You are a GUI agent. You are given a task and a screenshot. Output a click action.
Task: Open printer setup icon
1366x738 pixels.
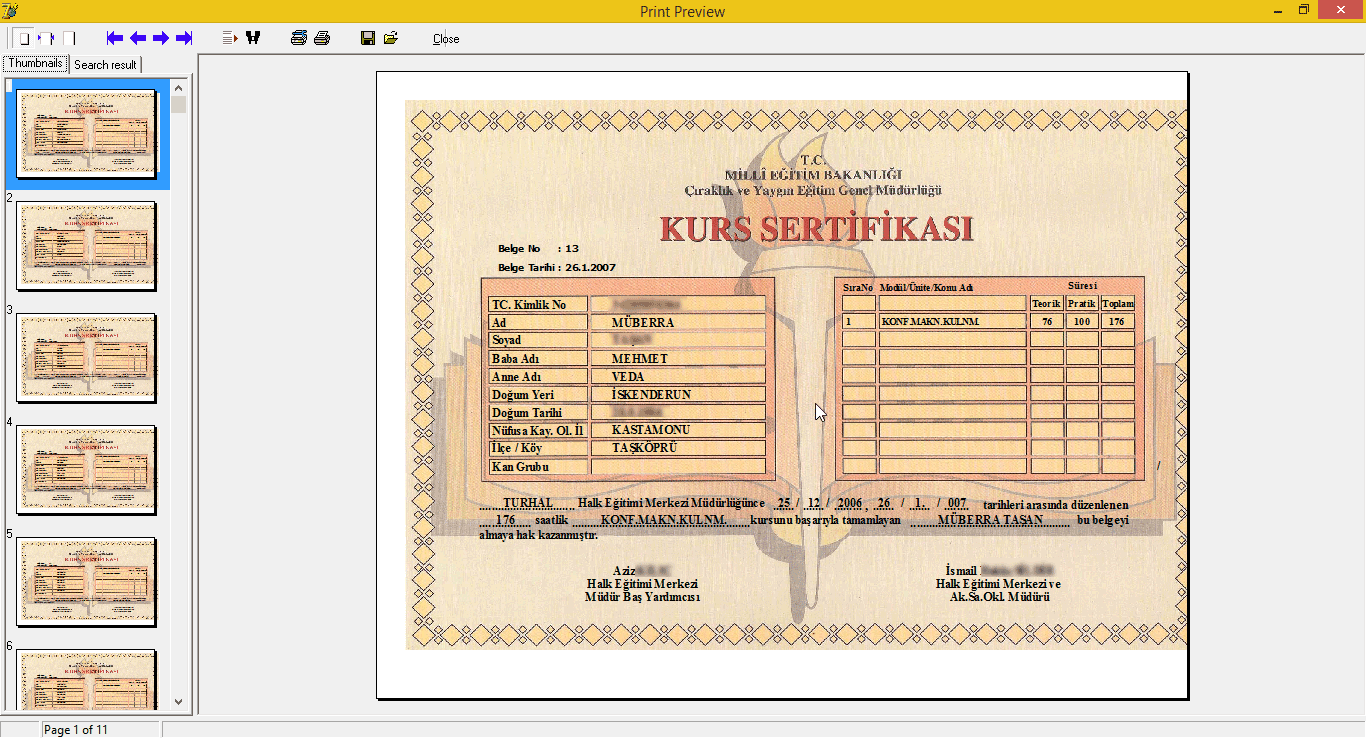tap(299, 38)
